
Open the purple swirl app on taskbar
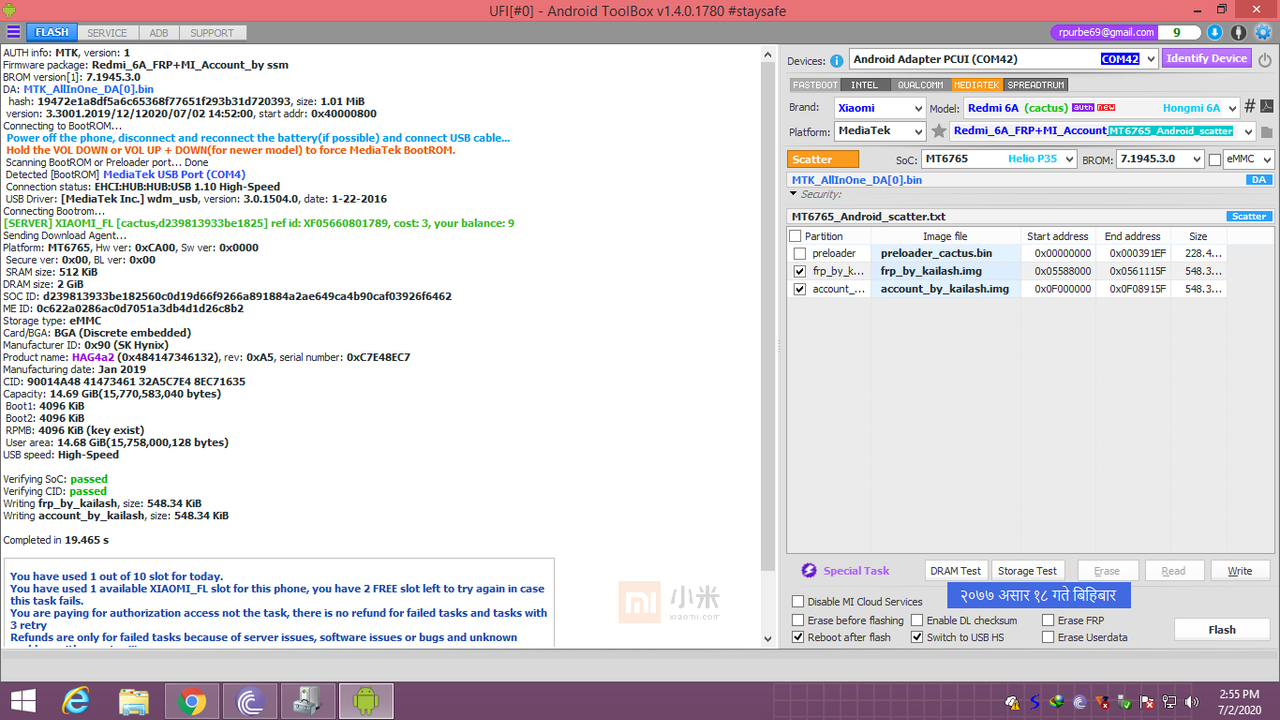[250, 702]
